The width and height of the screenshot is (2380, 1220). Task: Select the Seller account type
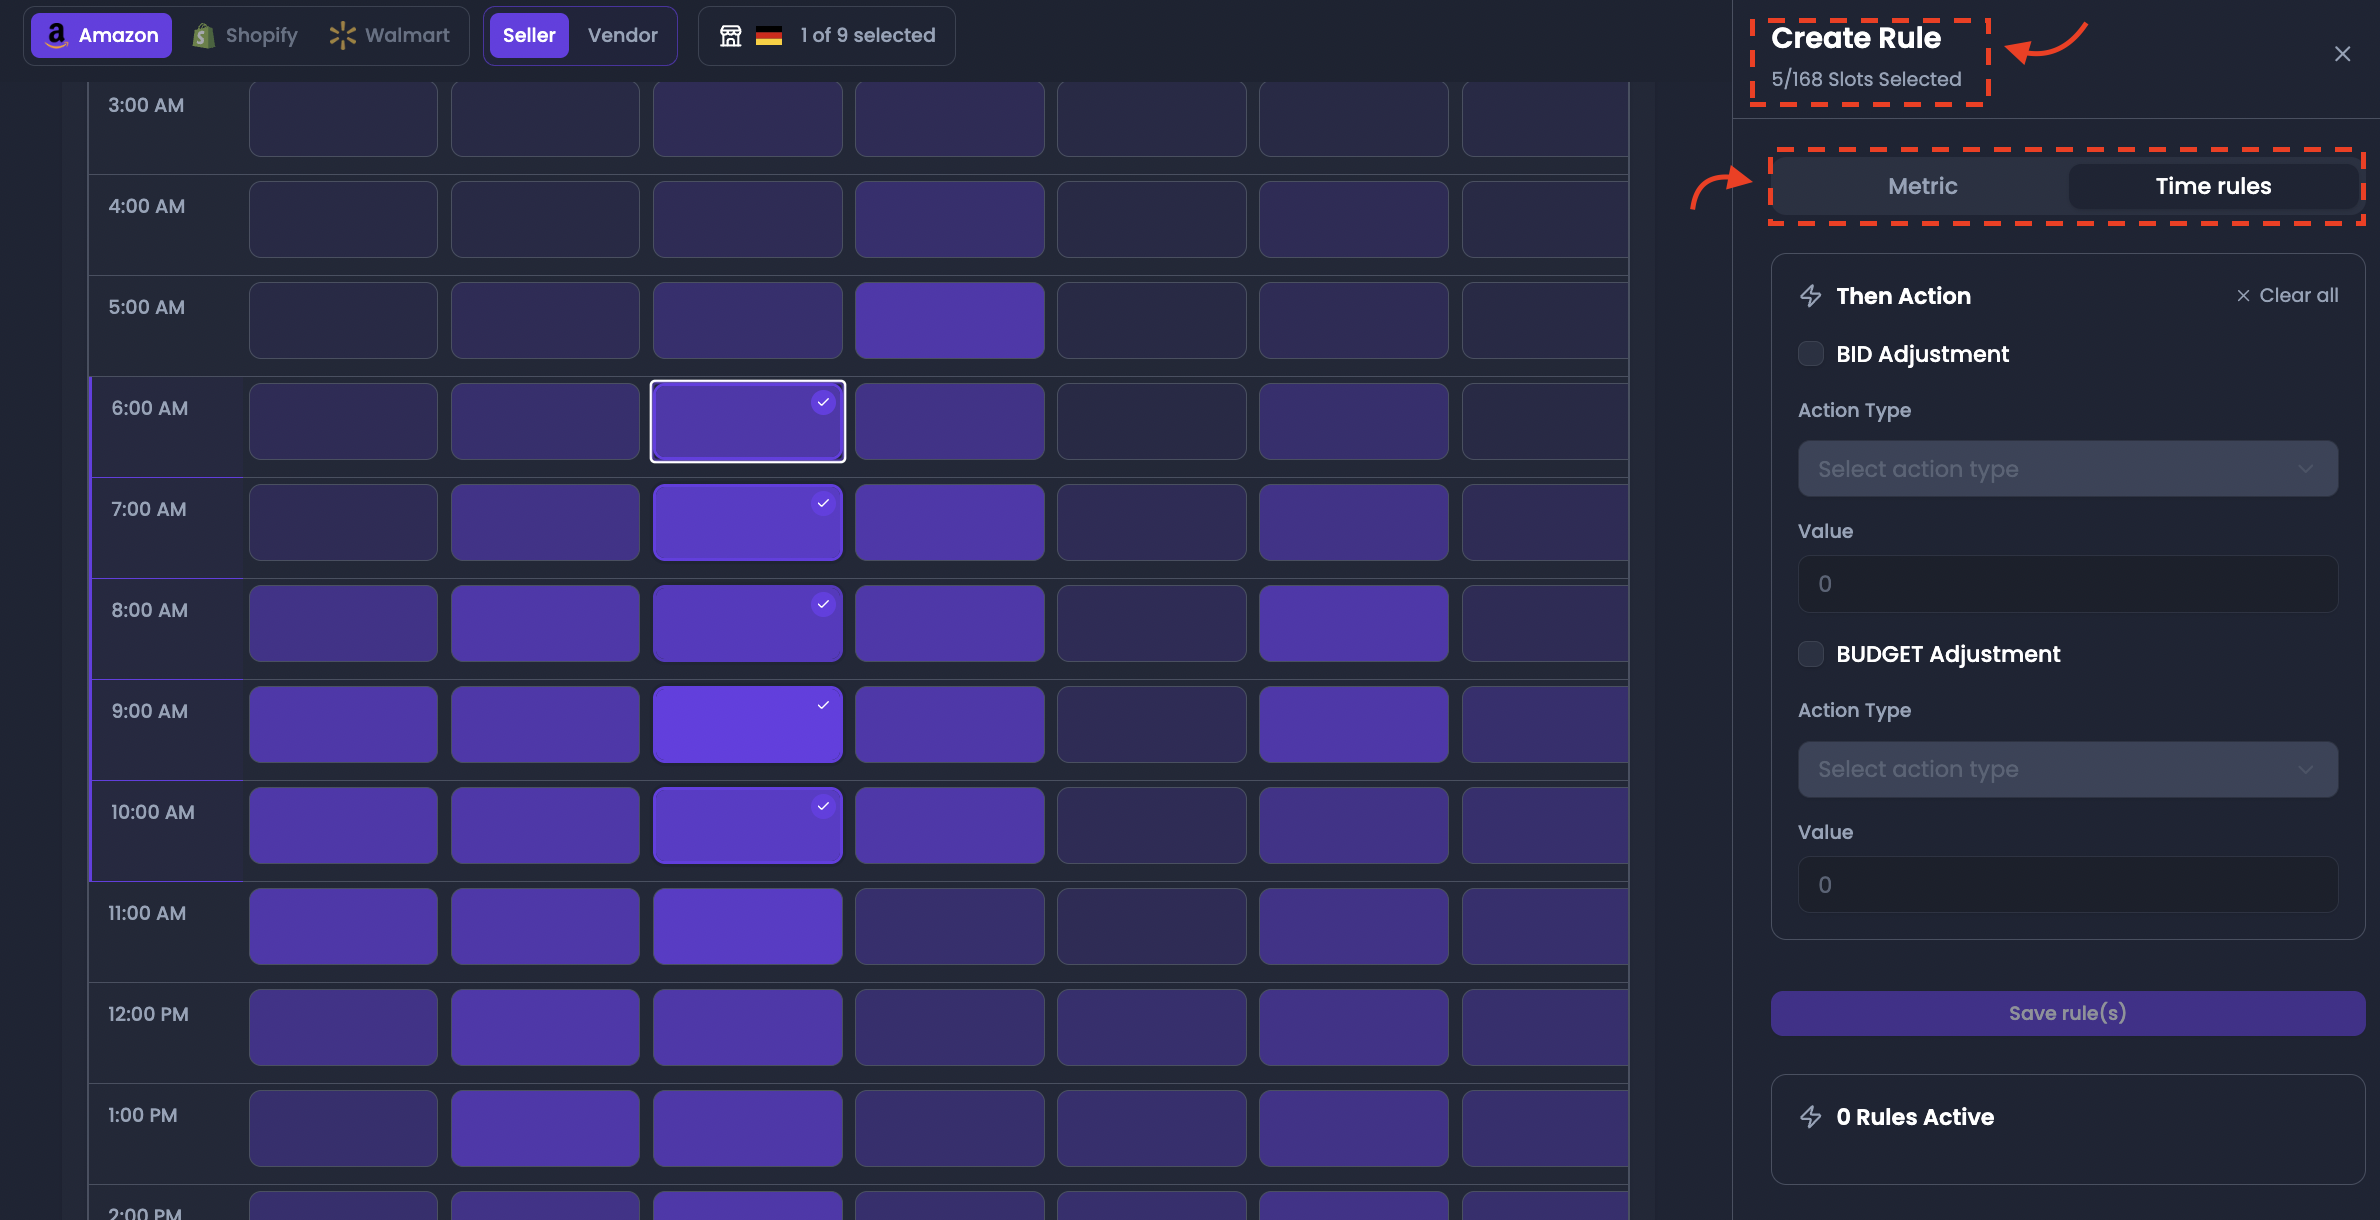click(x=529, y=35)
